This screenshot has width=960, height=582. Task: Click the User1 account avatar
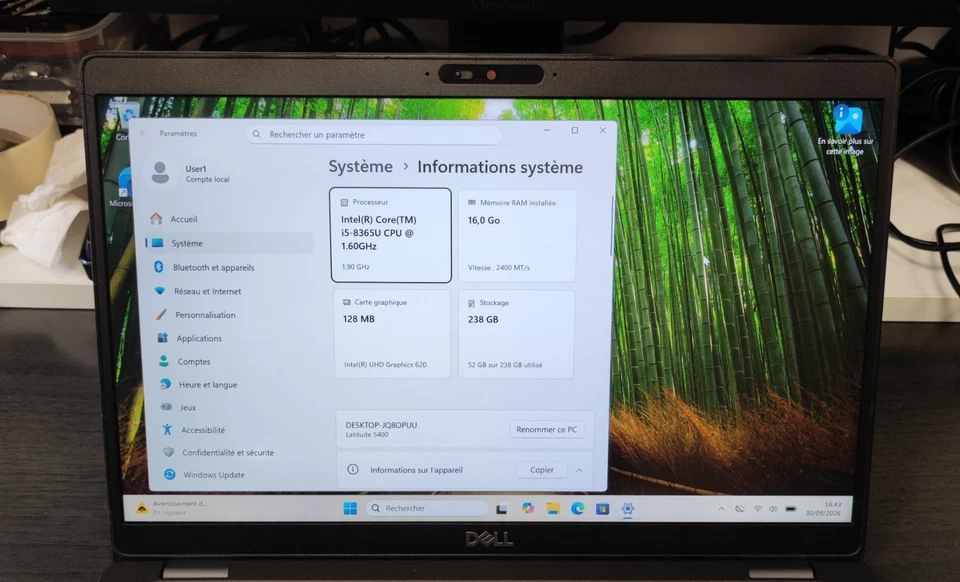[x=160, y=173]
